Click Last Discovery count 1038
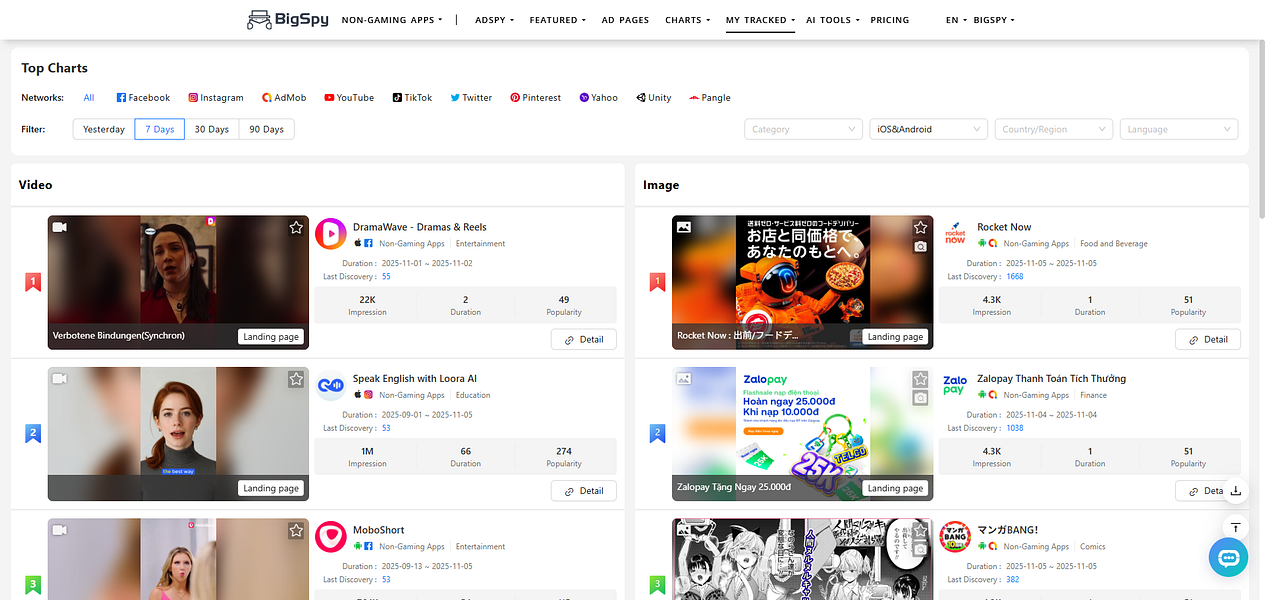This screenshot has height=600, width=1265. click(1014, 428)
